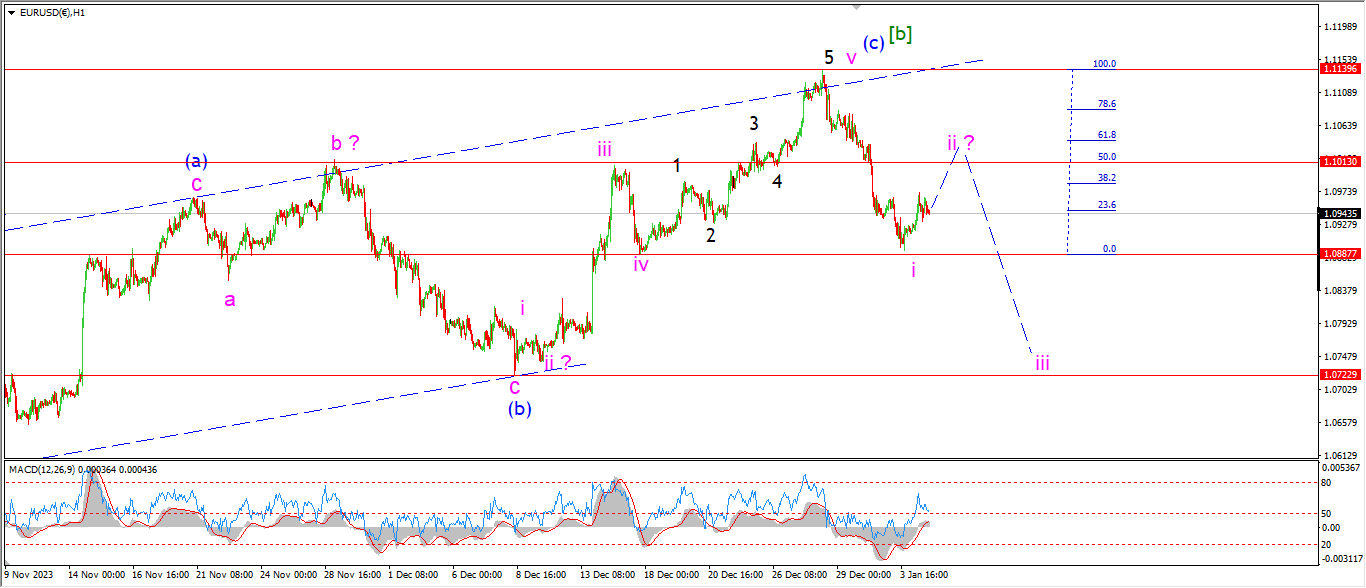Select the Fibonacci 61.8 level label

pos(1106,134)
